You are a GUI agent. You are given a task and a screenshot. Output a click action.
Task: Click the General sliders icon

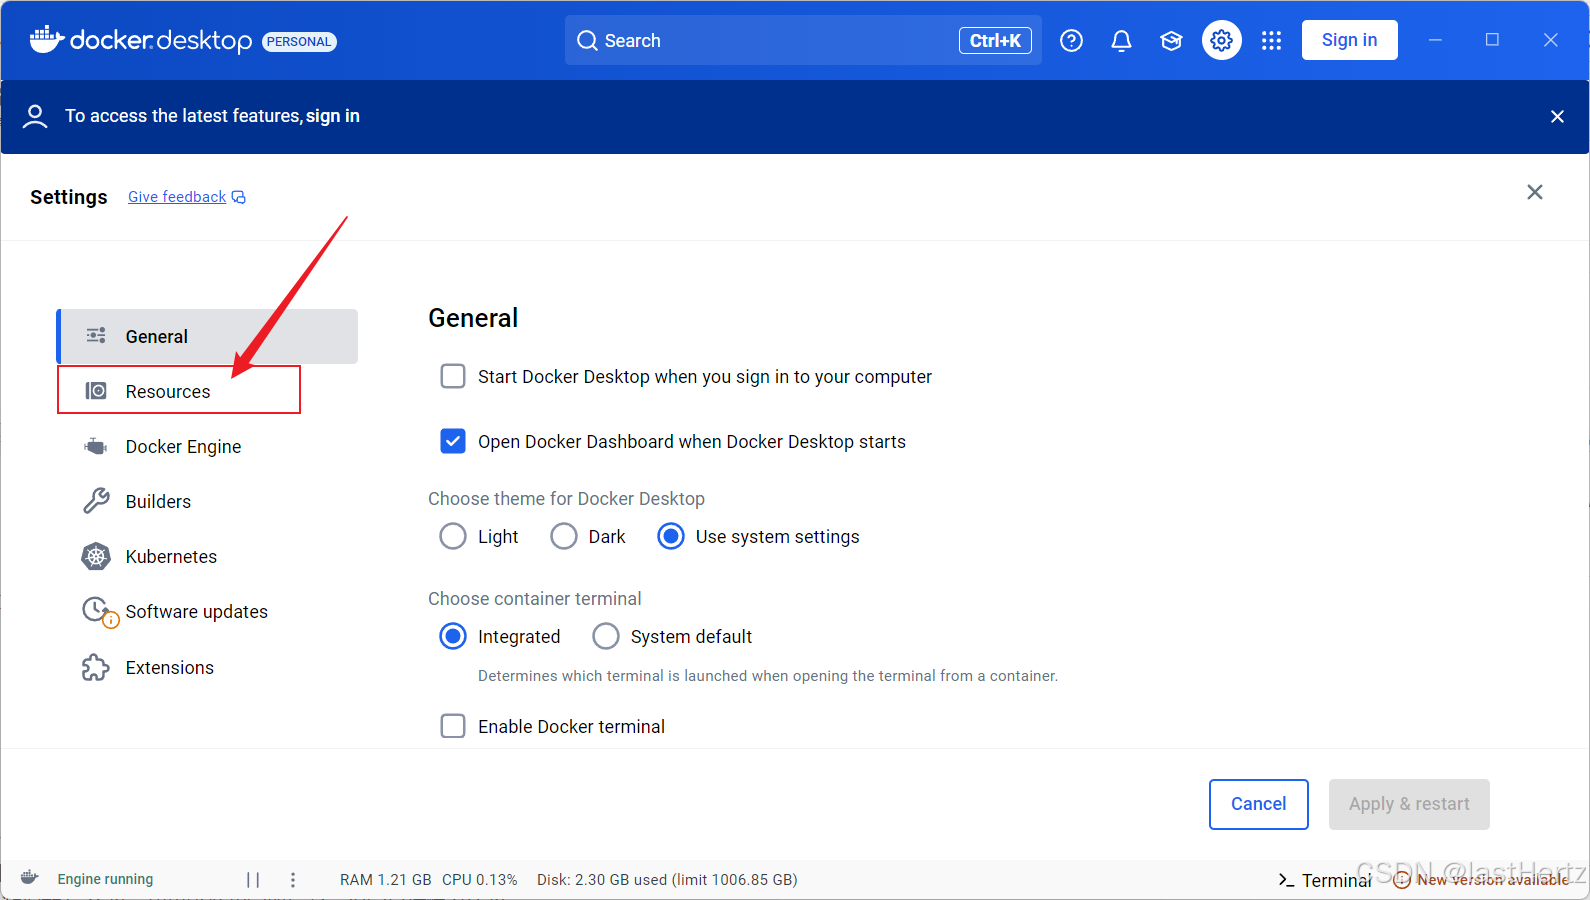point(96,336)
